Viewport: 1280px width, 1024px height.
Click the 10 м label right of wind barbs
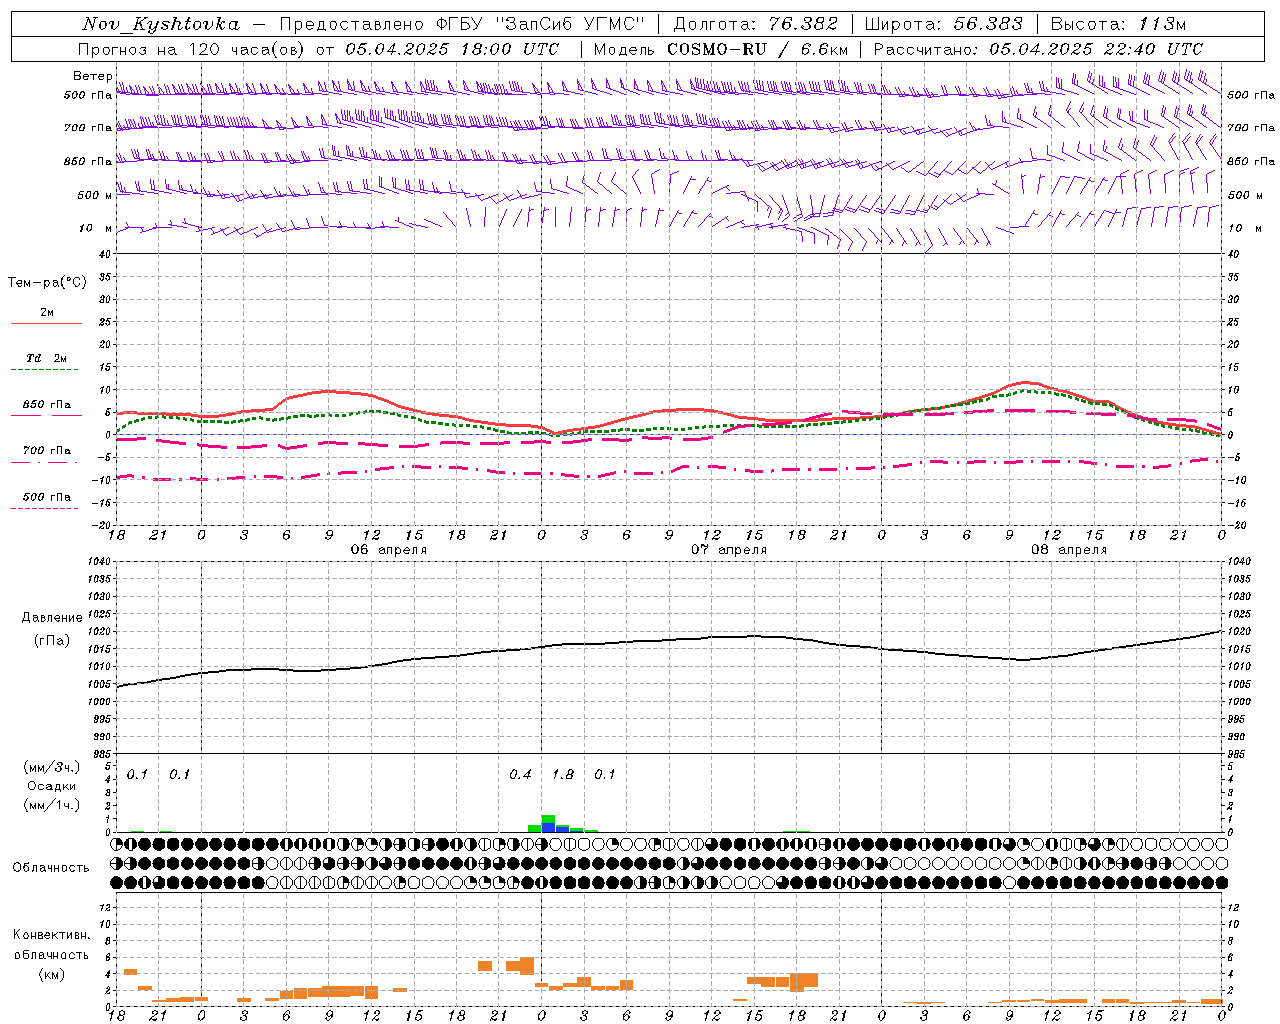(1243, 228)
